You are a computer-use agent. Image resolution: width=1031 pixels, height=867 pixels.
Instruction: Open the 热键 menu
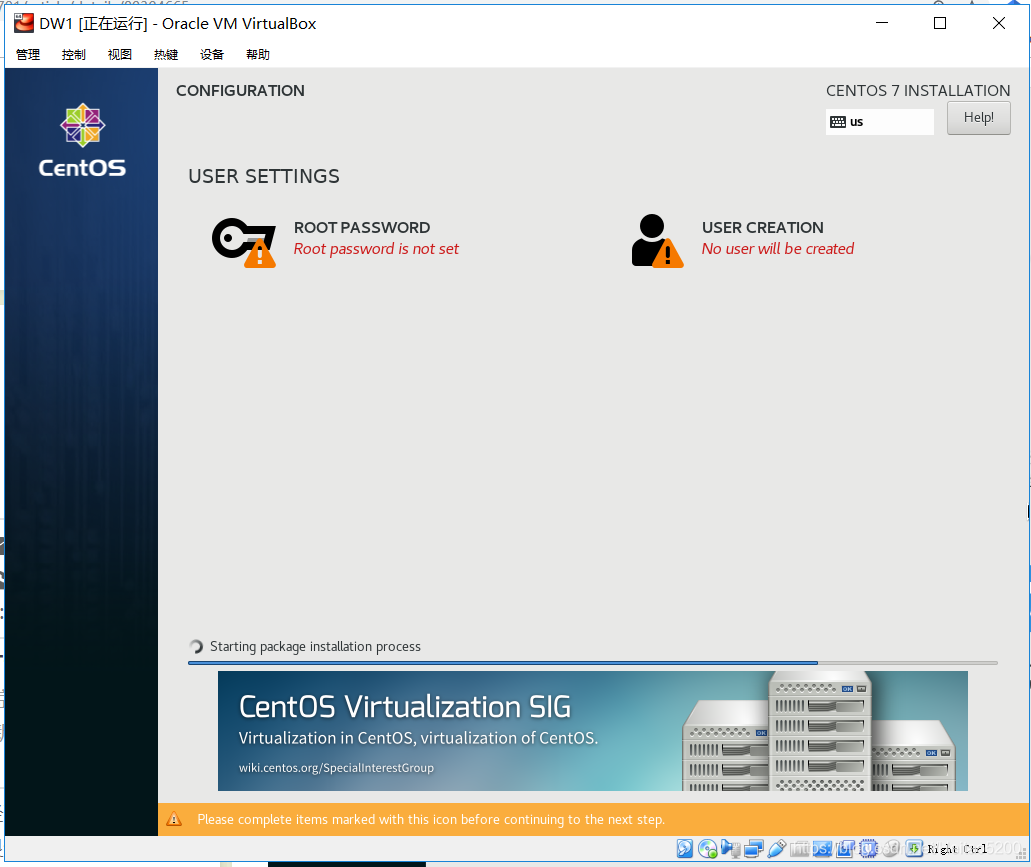166,55
